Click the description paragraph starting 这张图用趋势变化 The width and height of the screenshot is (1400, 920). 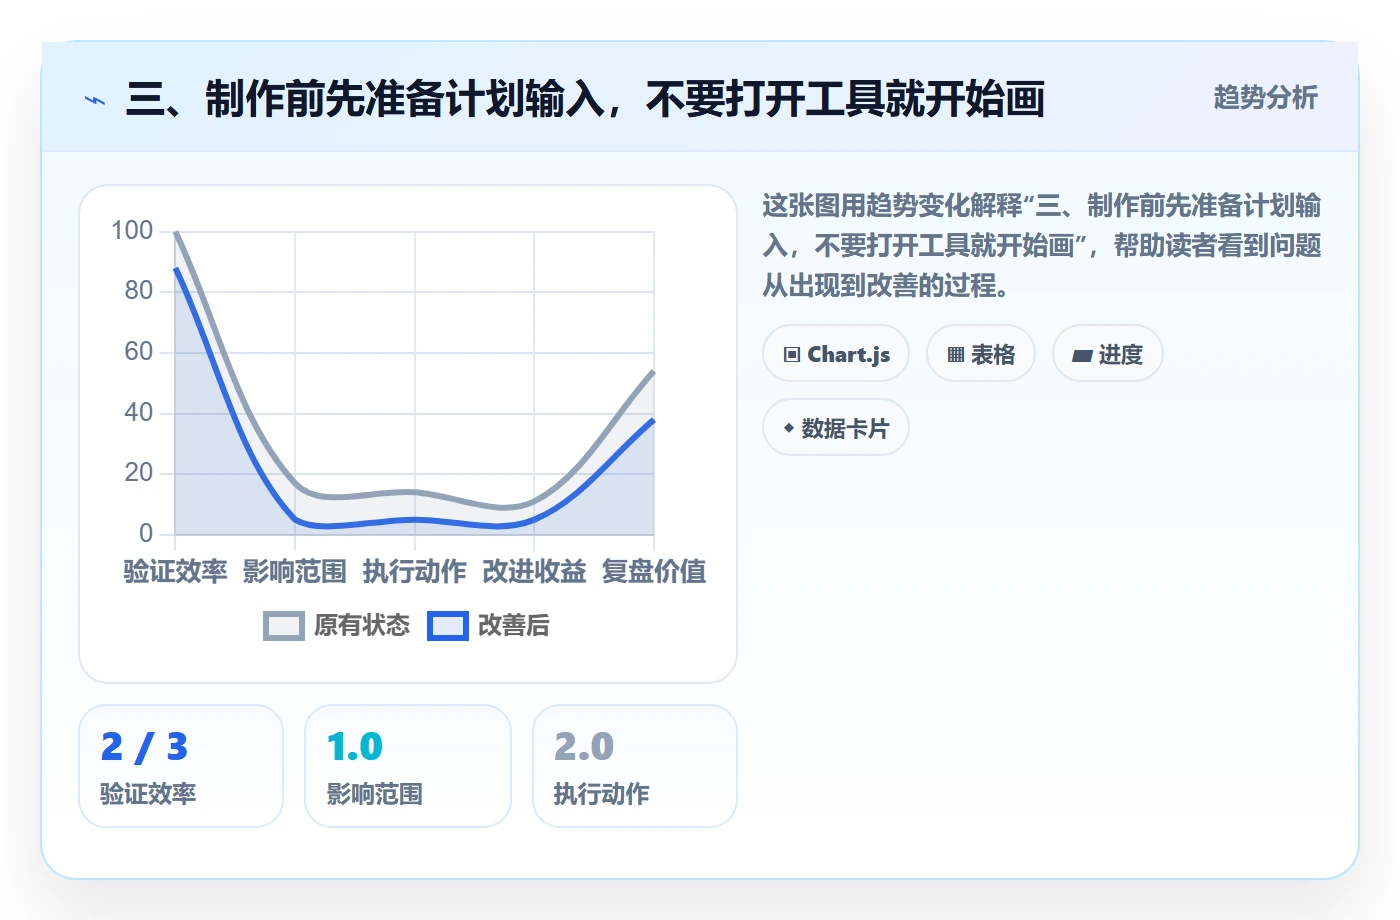[x=1042, y=246]
